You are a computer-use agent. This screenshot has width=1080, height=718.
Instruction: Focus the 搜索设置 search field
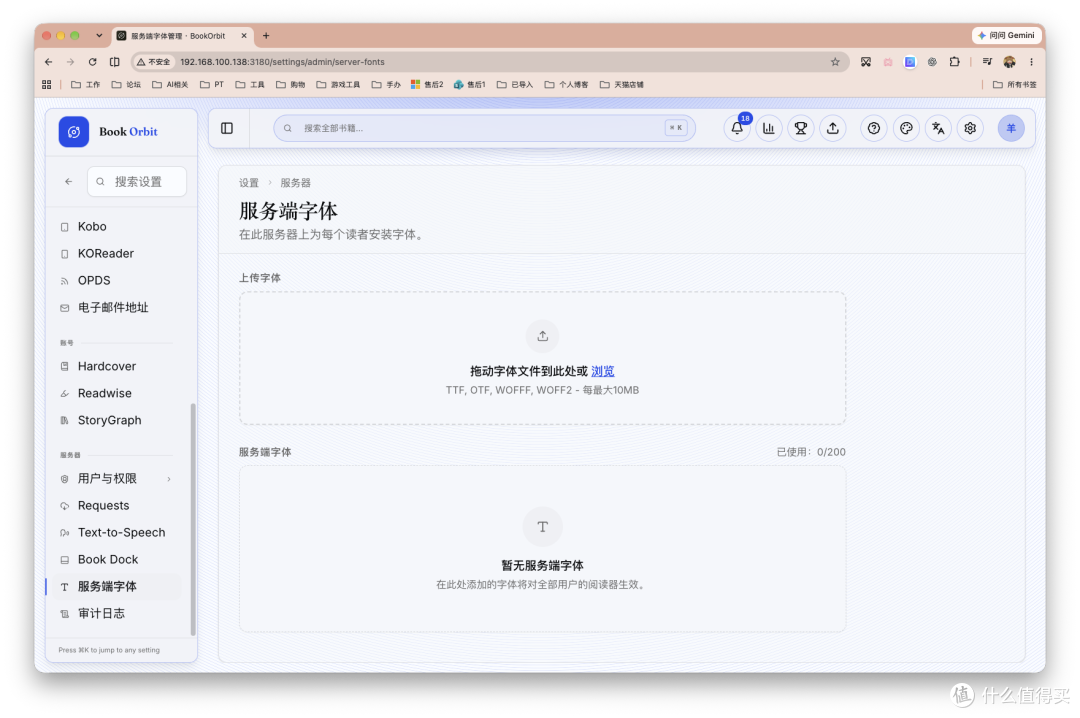coord(137,182)
